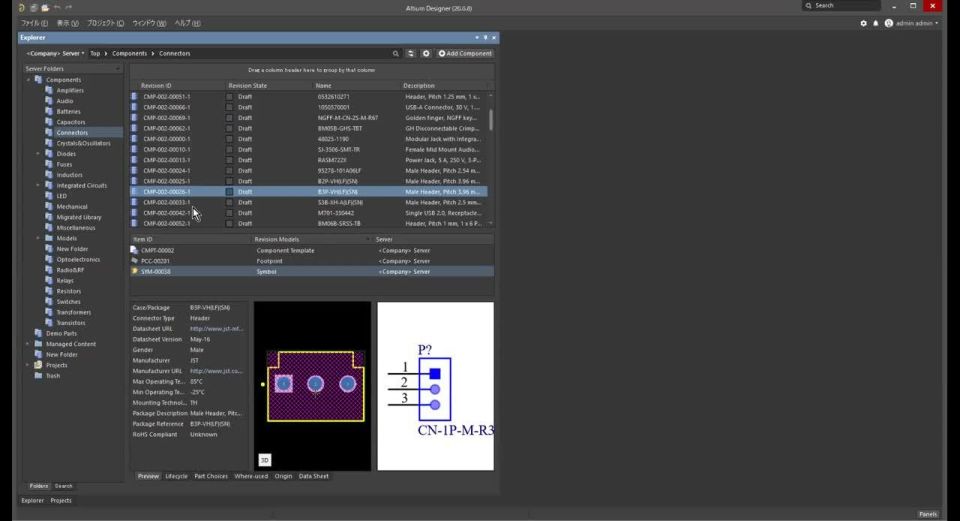Screen dimensions: 960x521
Task: Click component icon of CMP-002-00051-1 row
Action: click(134, 97)
